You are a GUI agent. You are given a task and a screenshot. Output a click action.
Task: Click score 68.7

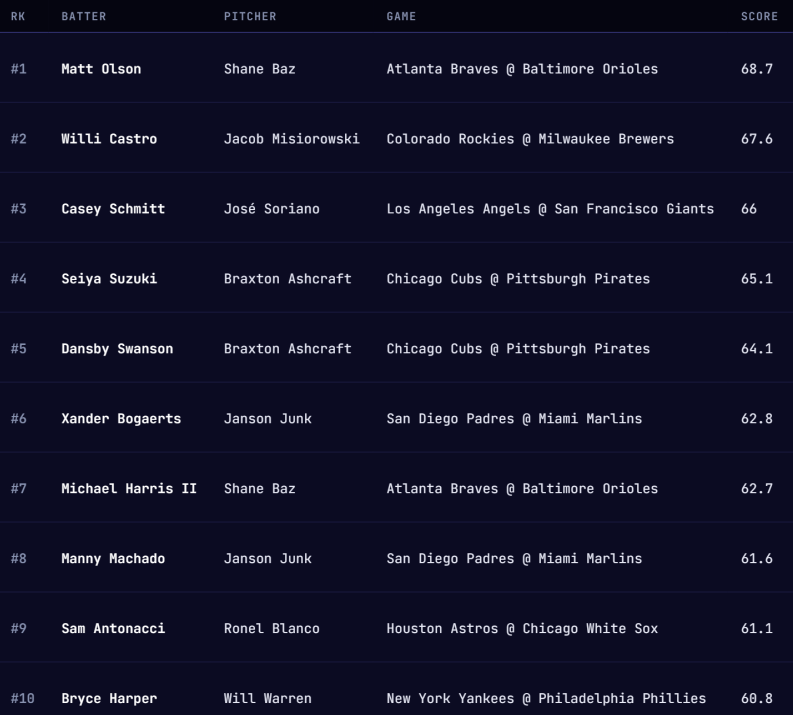(757, 69)
